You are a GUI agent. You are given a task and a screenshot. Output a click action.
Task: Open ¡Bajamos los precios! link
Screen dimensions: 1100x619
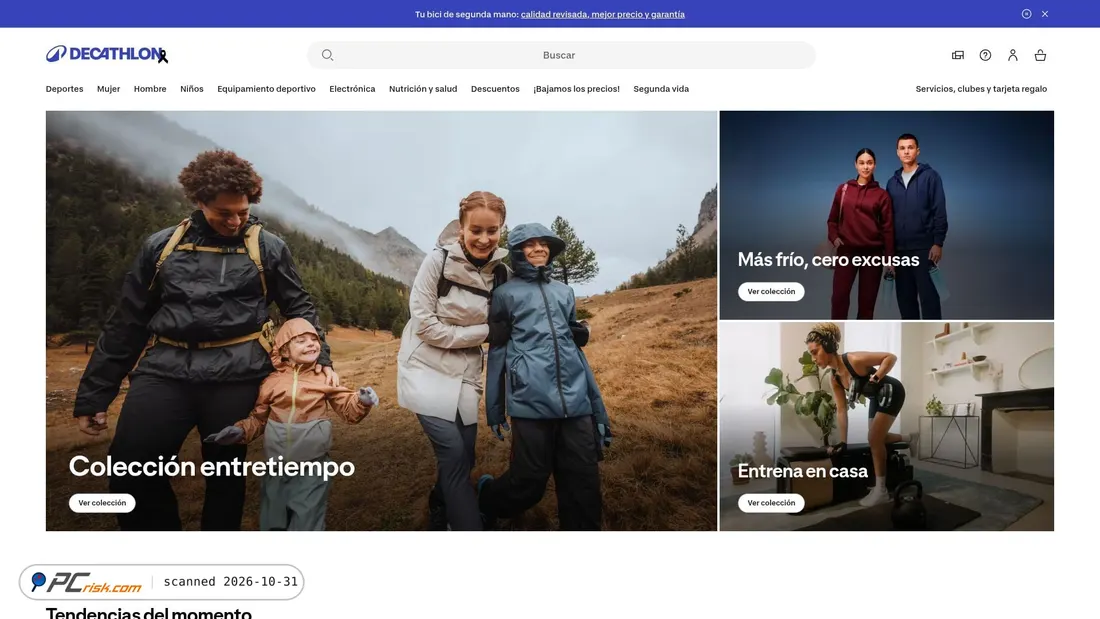pos(577,89)
